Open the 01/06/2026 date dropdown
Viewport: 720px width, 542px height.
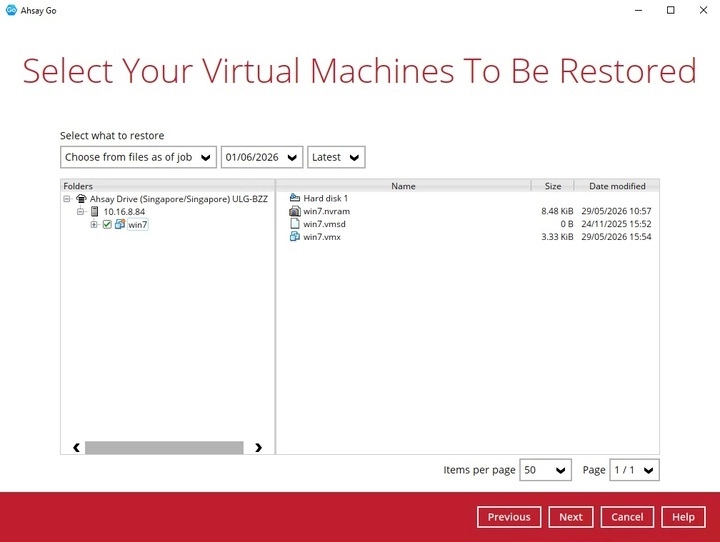[x=262, y=157]
